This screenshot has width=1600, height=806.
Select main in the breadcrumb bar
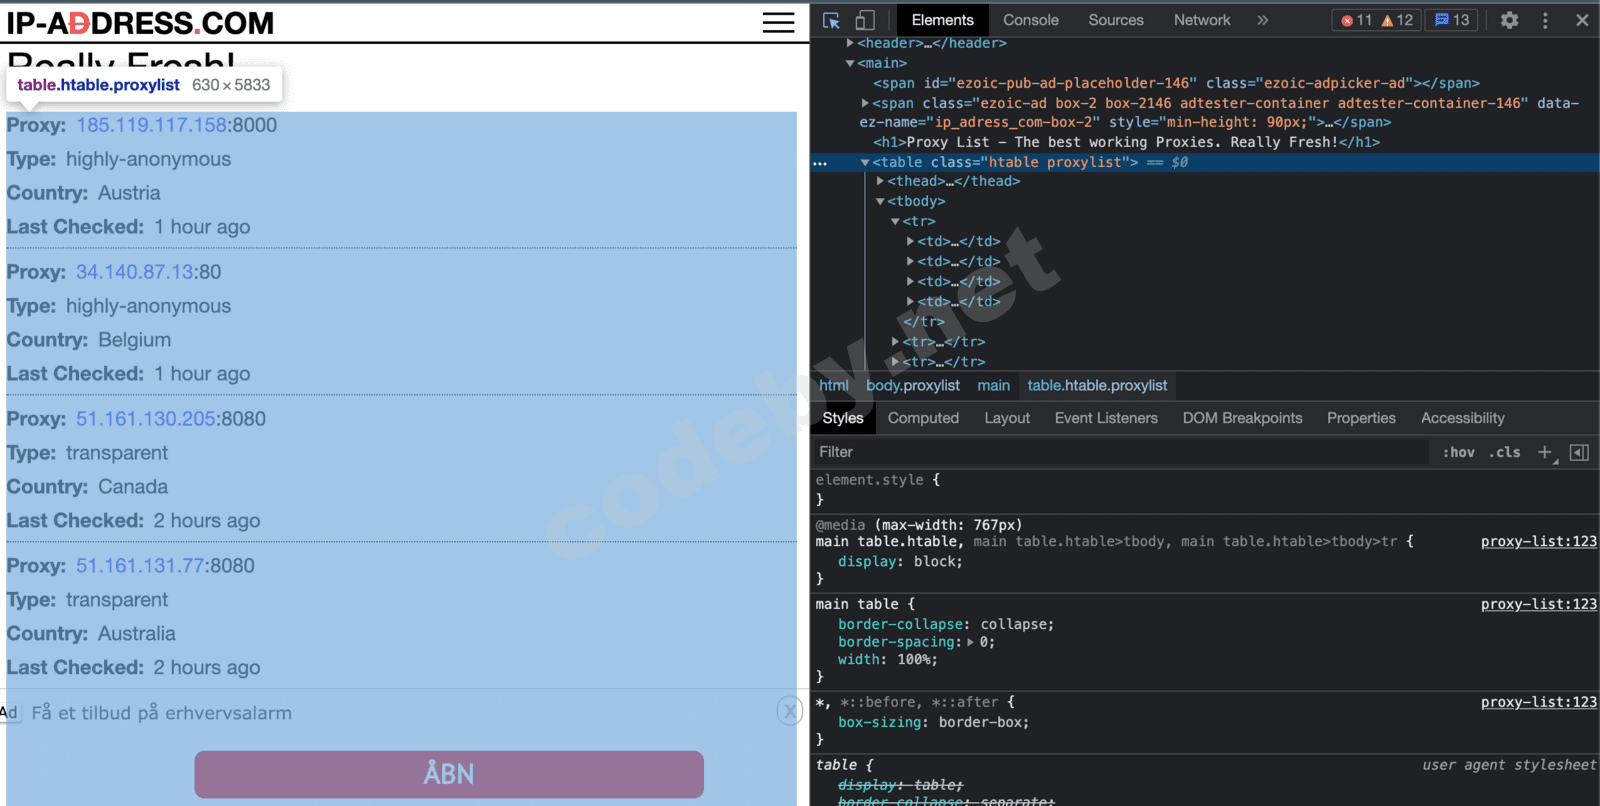pos(993,385)
